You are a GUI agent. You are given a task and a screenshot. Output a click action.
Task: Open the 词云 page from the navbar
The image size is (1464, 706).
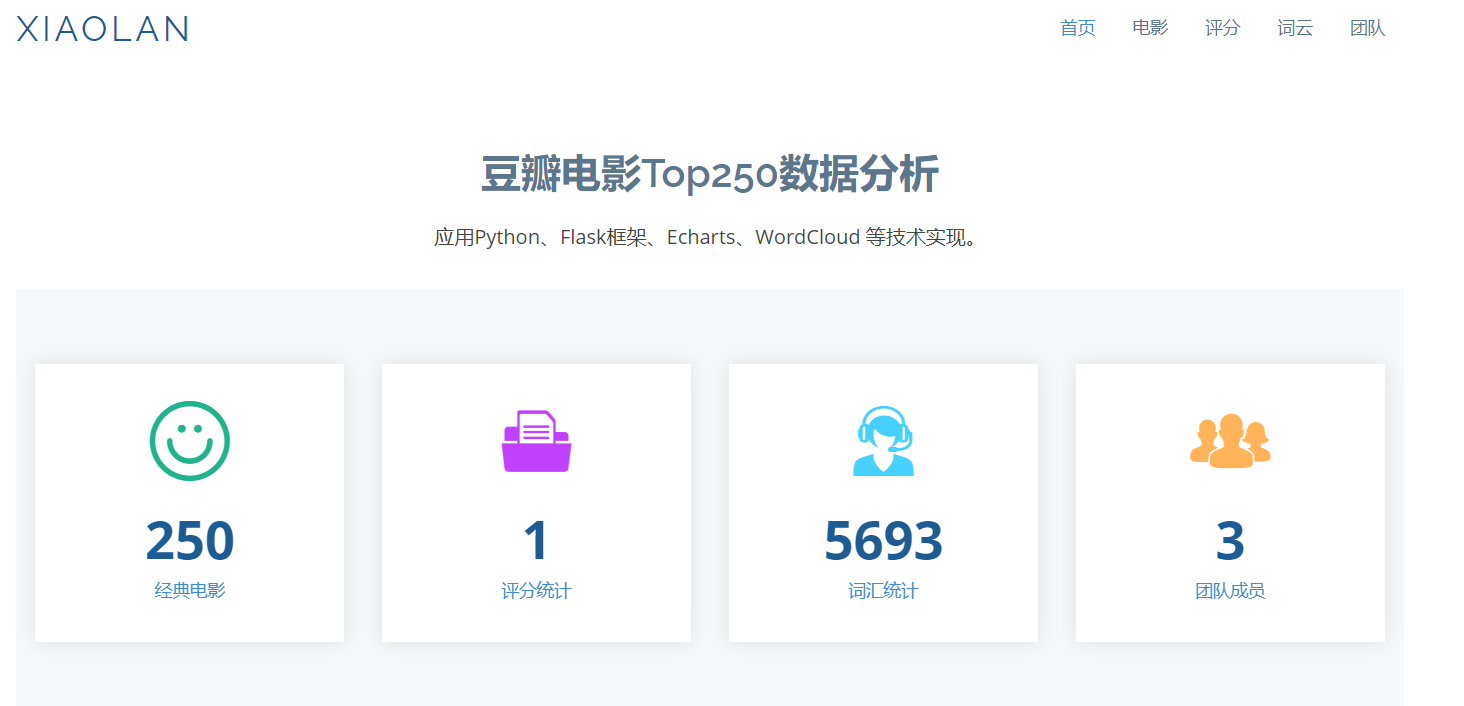[1294, 28]
